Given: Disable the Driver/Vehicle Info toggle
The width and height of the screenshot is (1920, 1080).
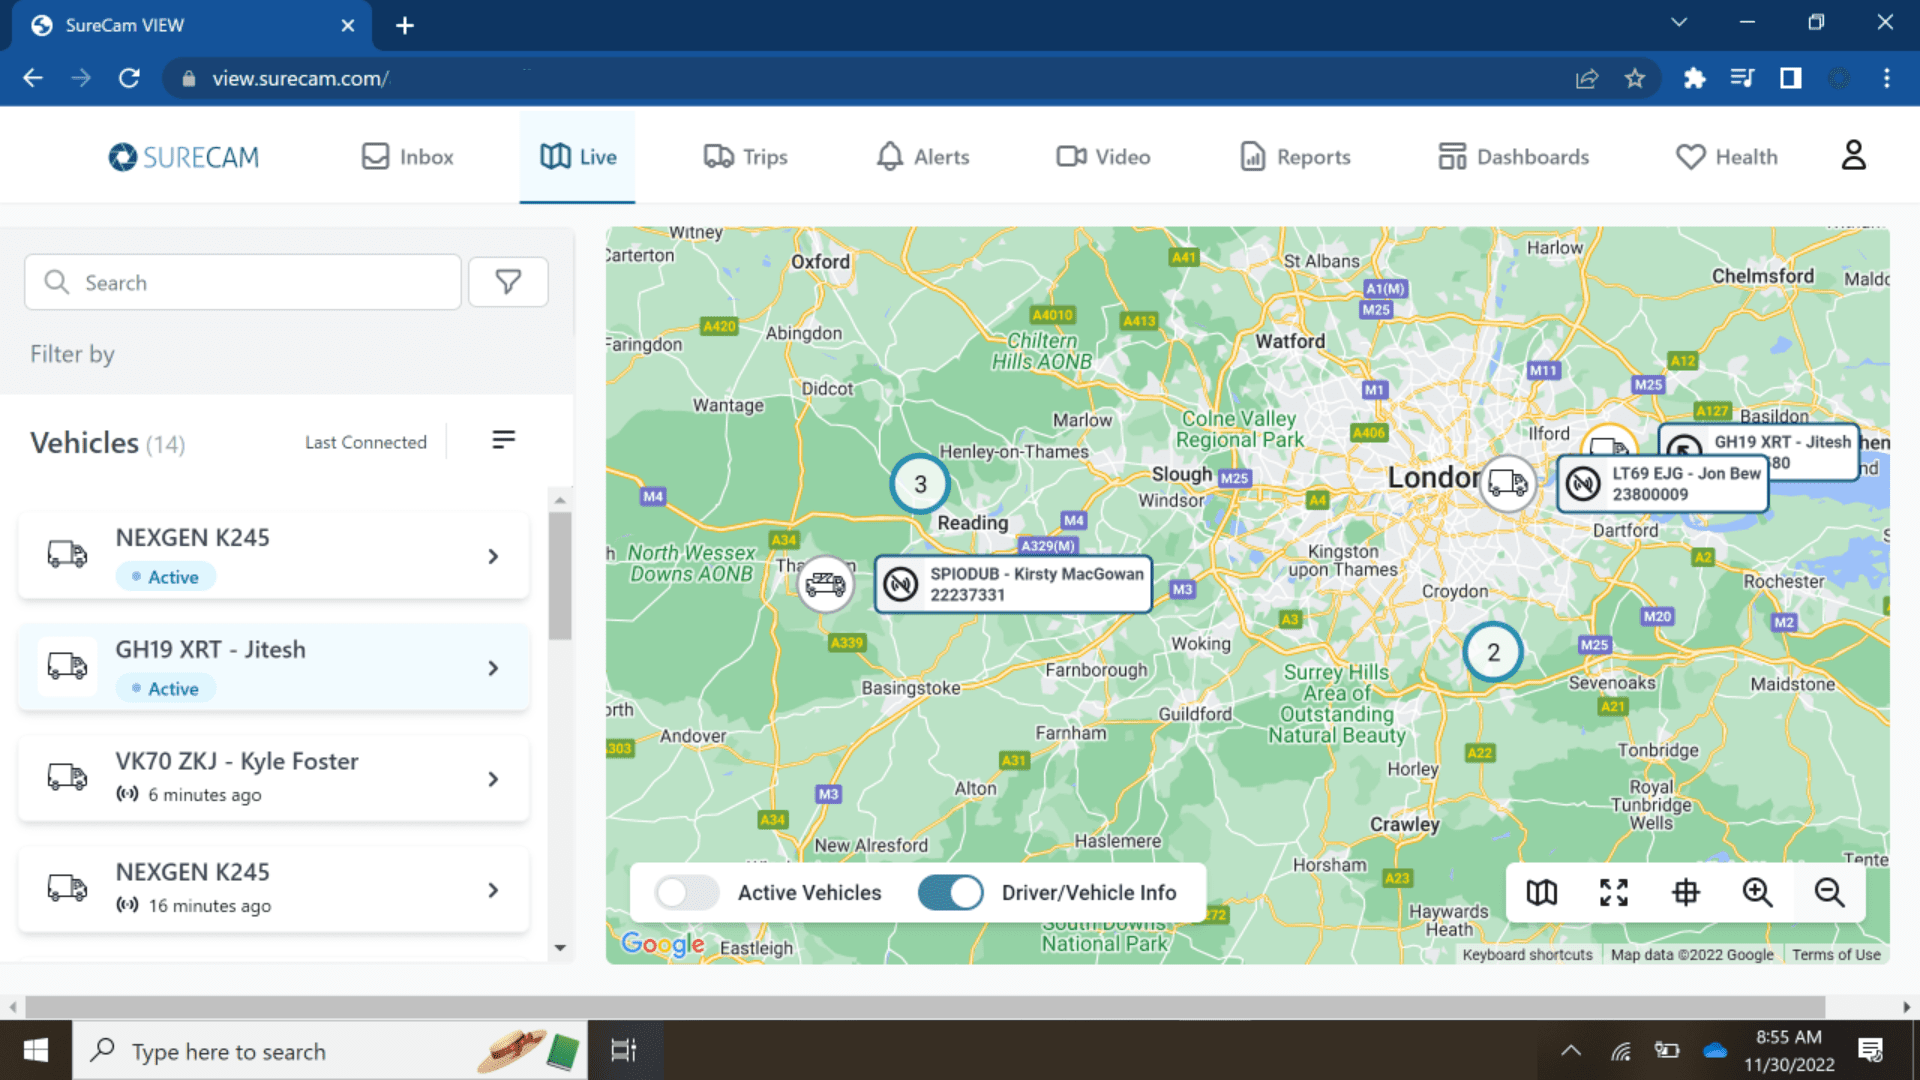Looking at the screenshot, I should click(950, 892).
